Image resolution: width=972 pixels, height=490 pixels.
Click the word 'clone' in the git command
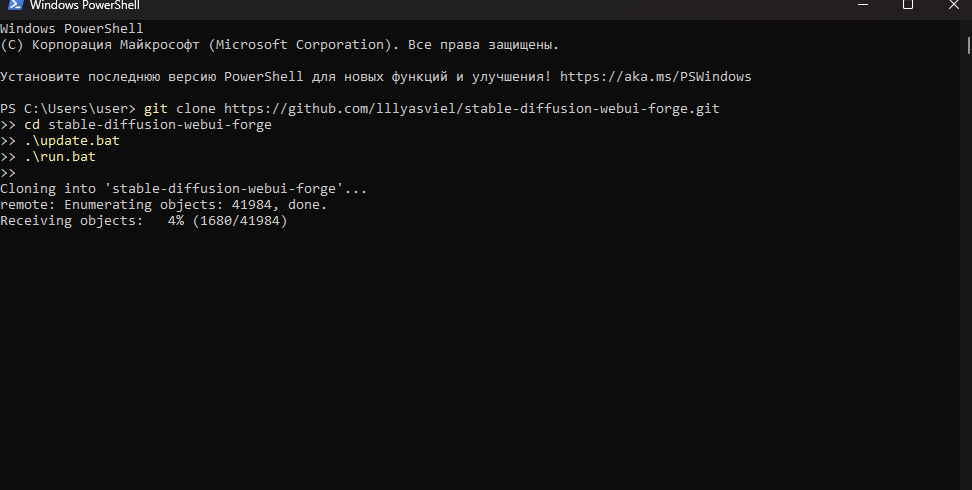pos(196,109)
